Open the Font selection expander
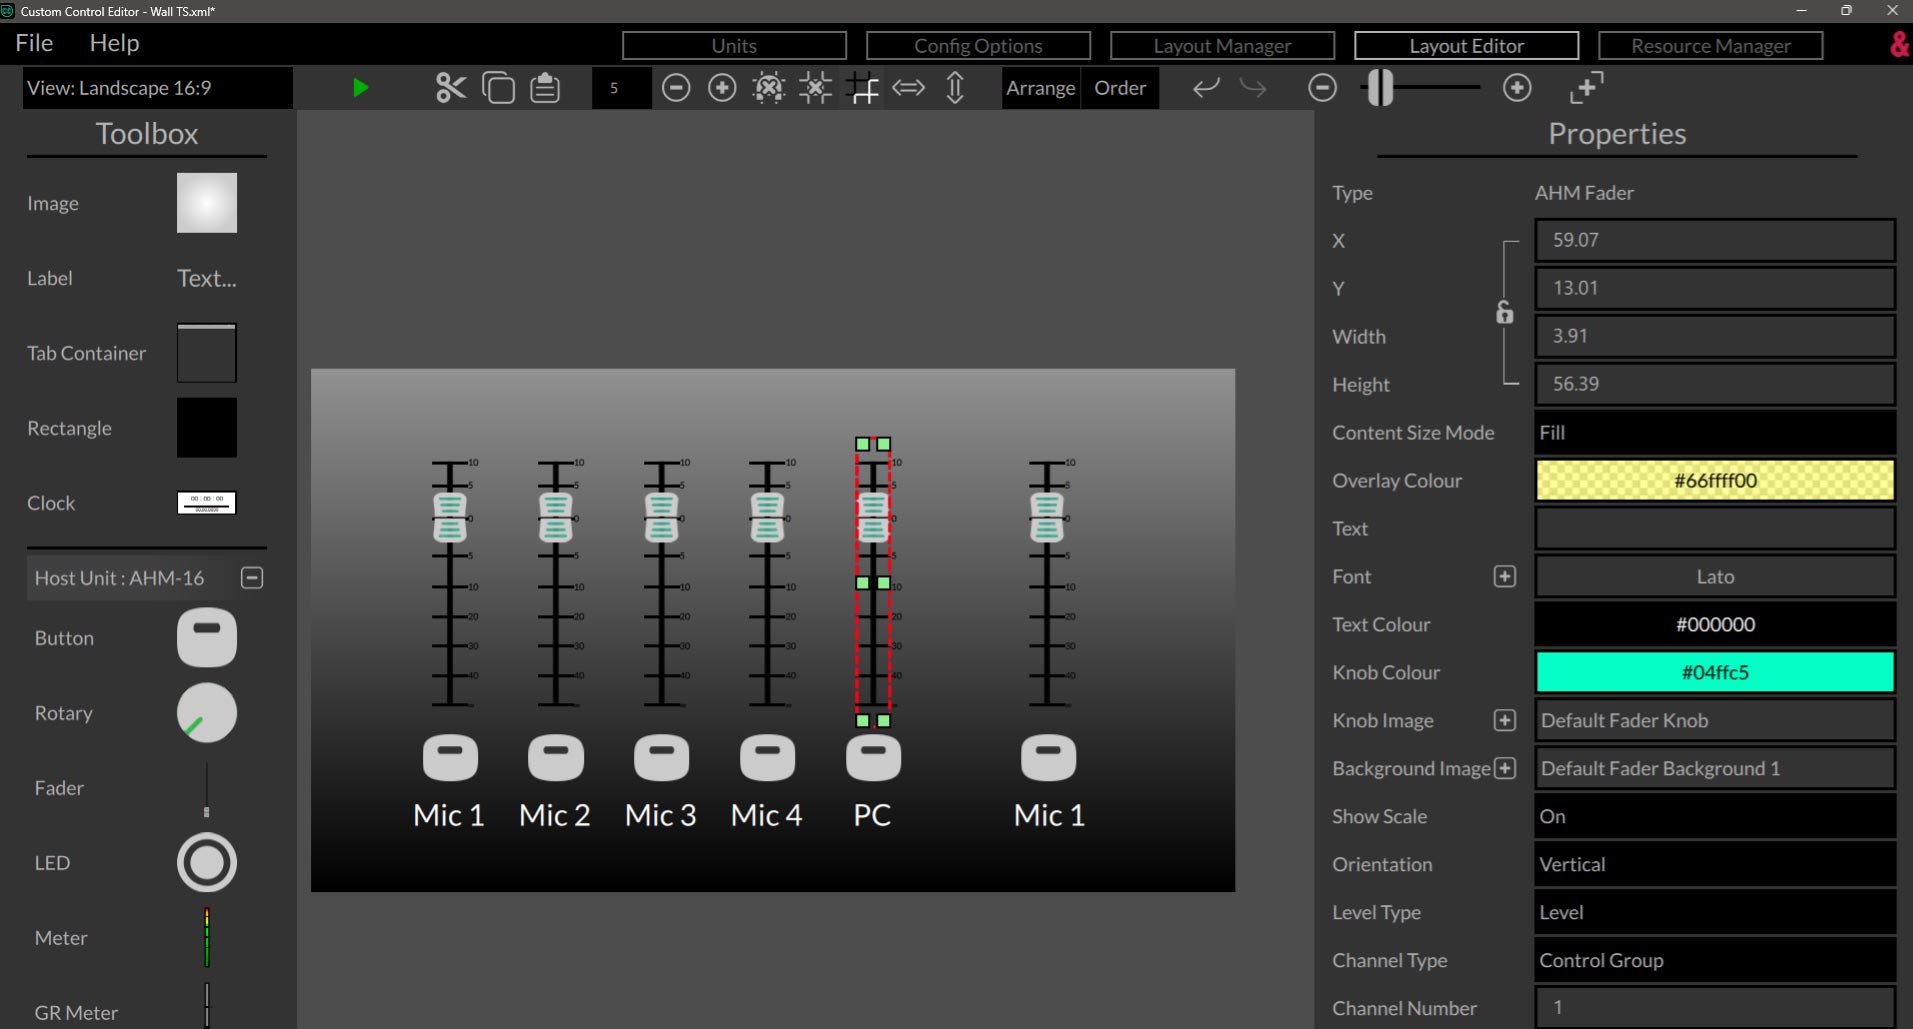The height and width of the screenshot is (1029, 1913). (x=1504, y=576)
